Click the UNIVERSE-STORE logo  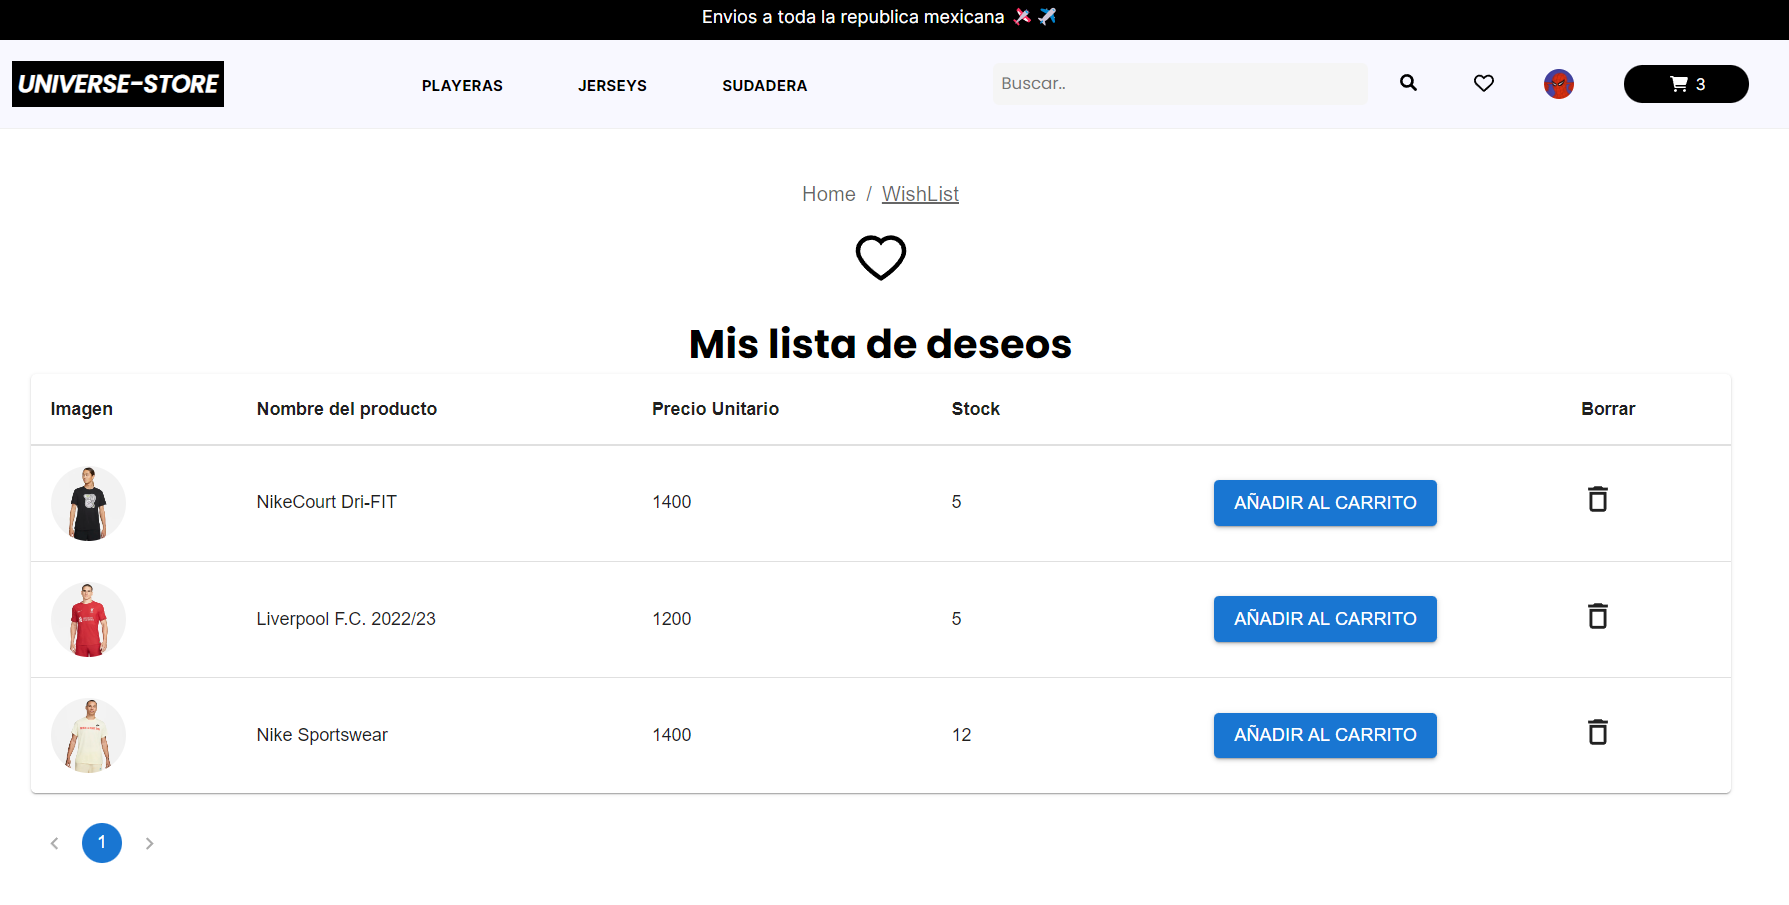118,84
